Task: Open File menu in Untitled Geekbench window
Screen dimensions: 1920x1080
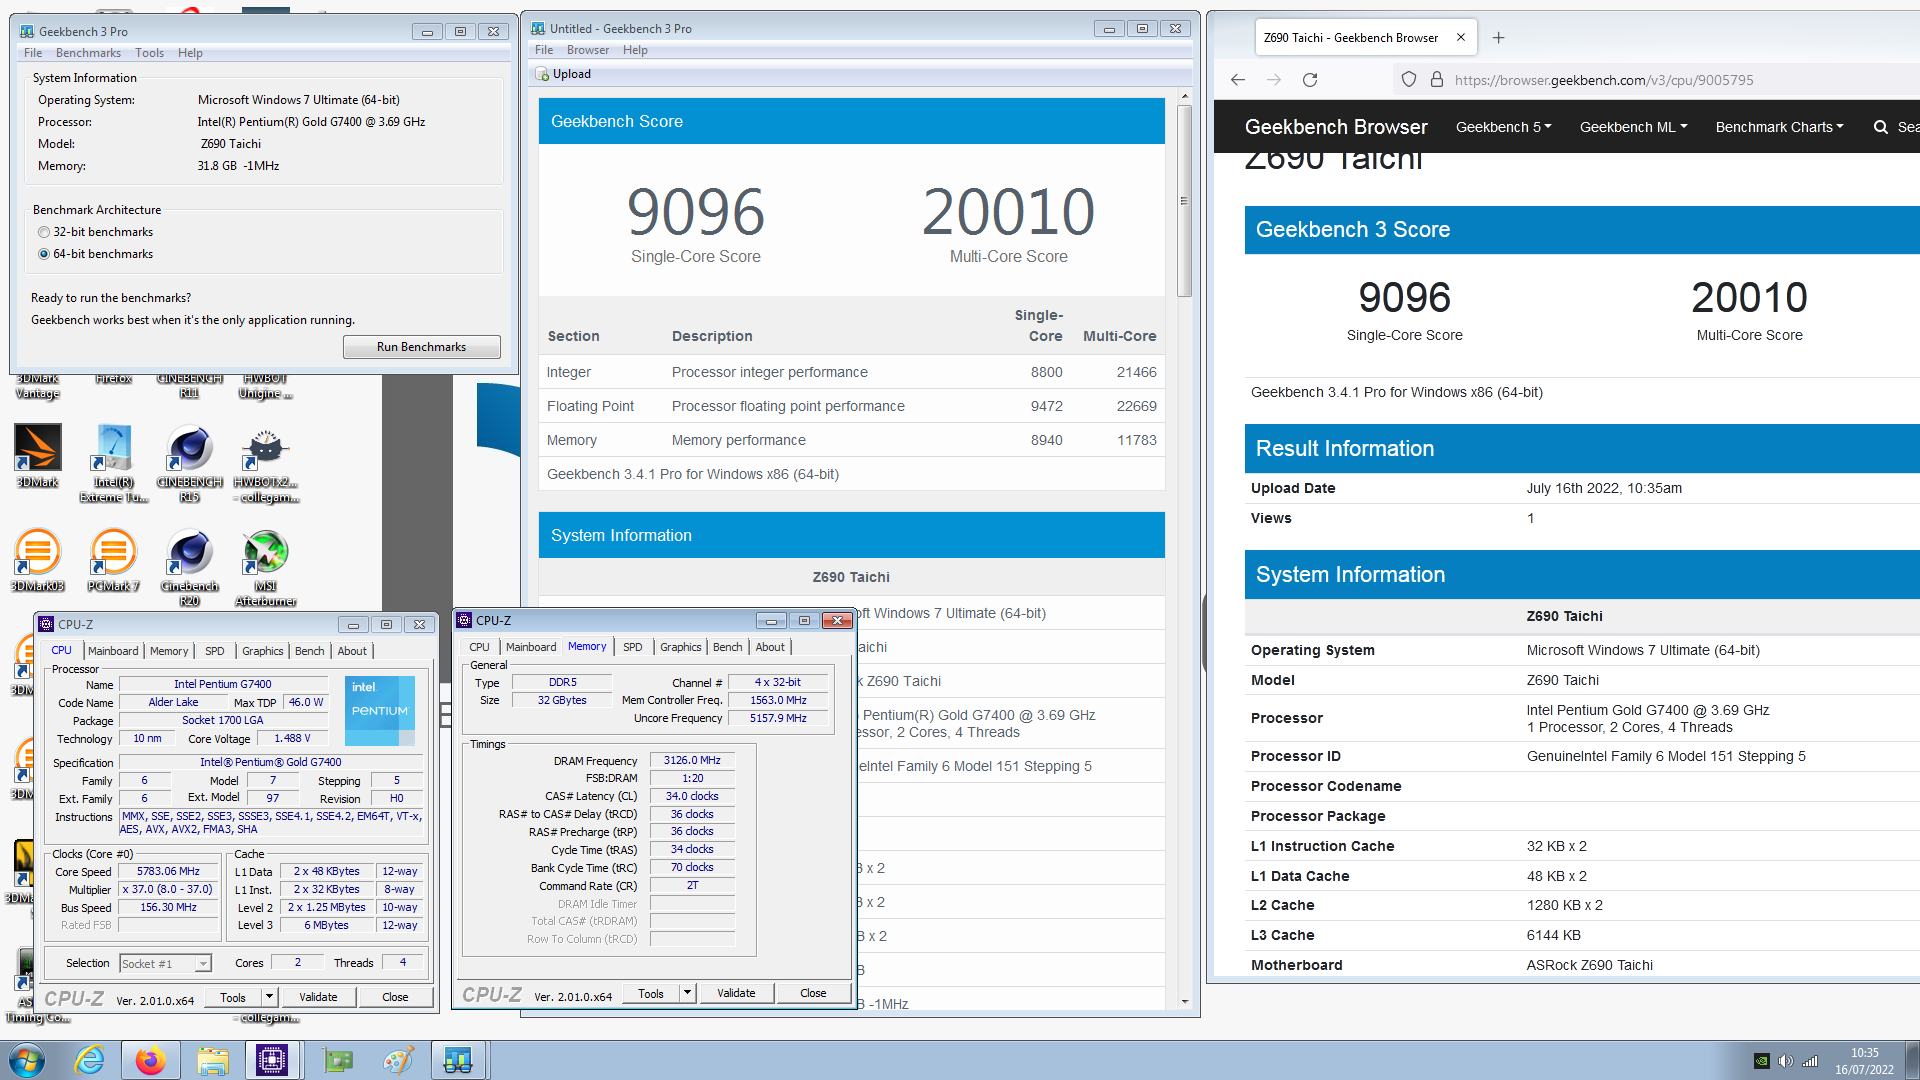Action: pyautogui.click(x=544, y=50)
